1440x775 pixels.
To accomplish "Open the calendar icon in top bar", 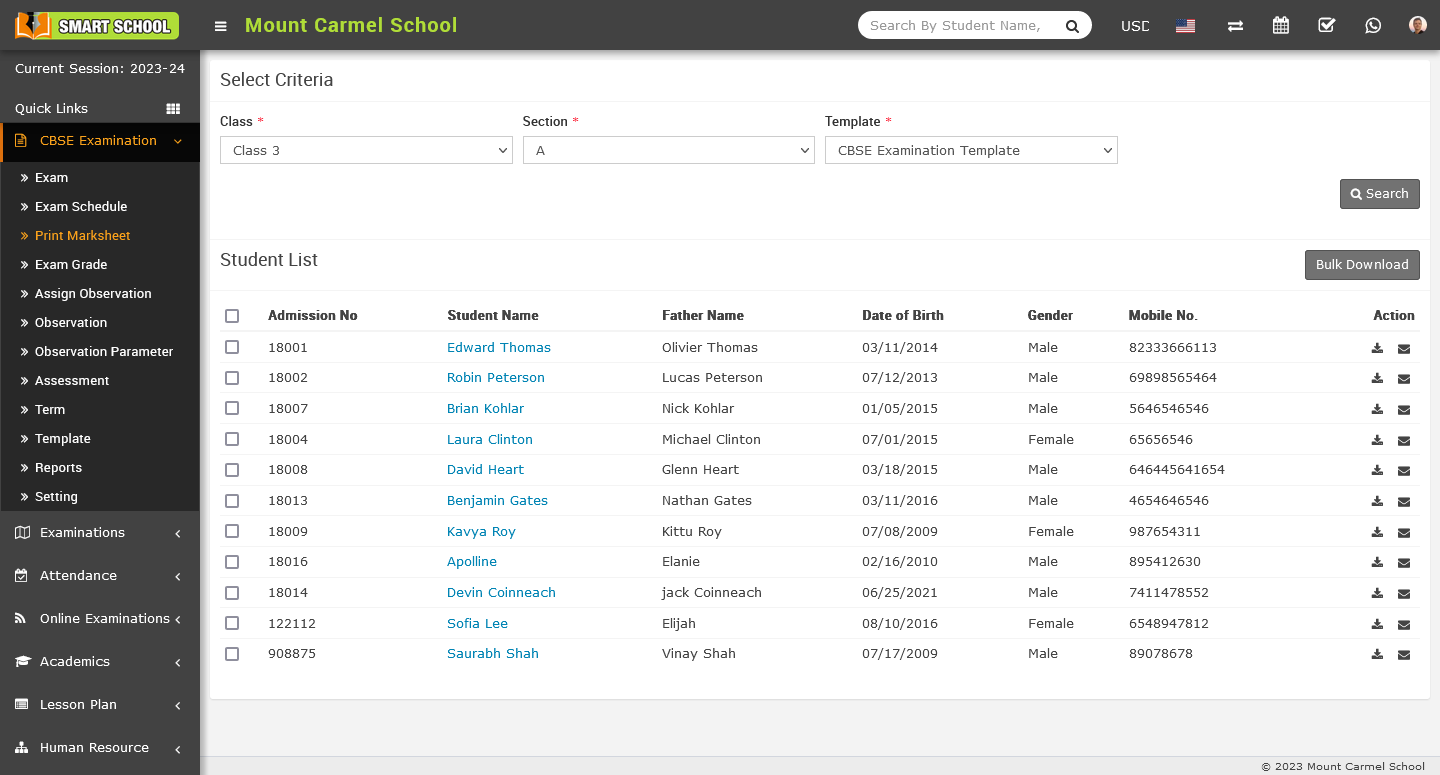I will [1280, 26].
